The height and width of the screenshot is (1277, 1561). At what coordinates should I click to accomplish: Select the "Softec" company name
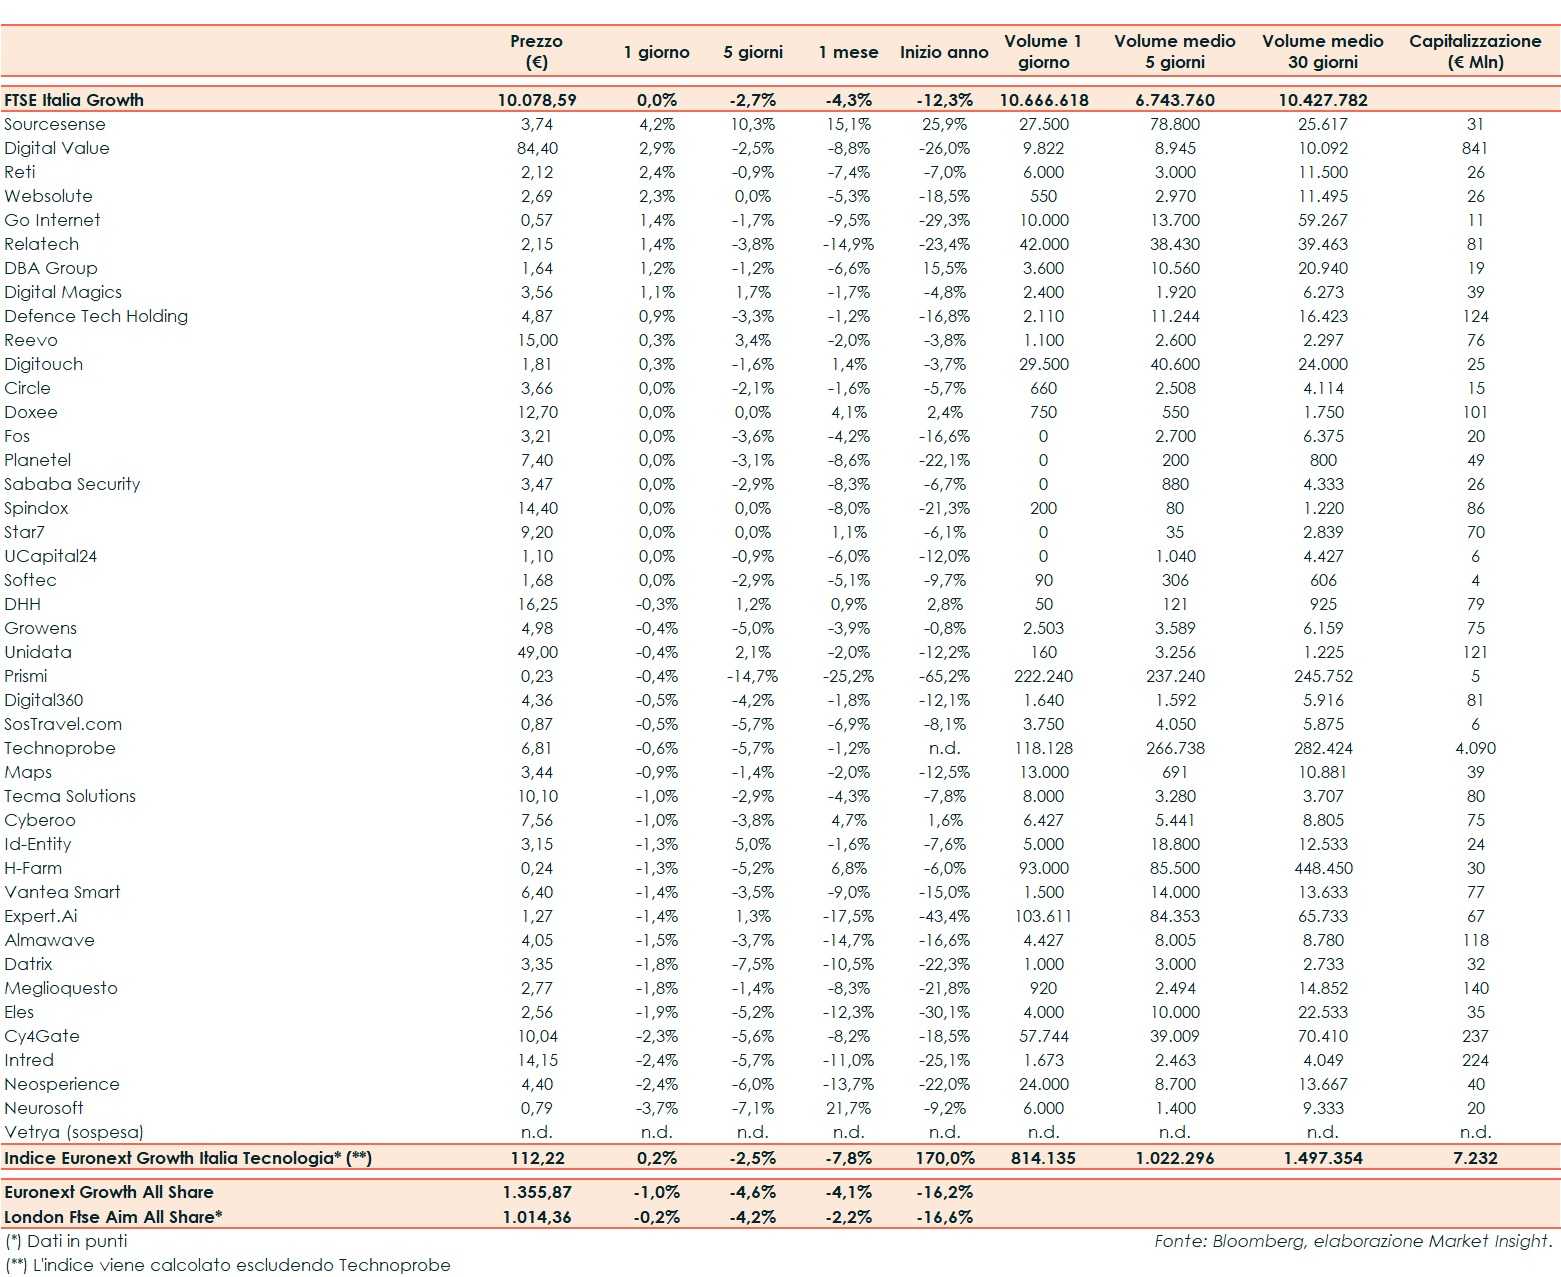(x=30, y=580)
